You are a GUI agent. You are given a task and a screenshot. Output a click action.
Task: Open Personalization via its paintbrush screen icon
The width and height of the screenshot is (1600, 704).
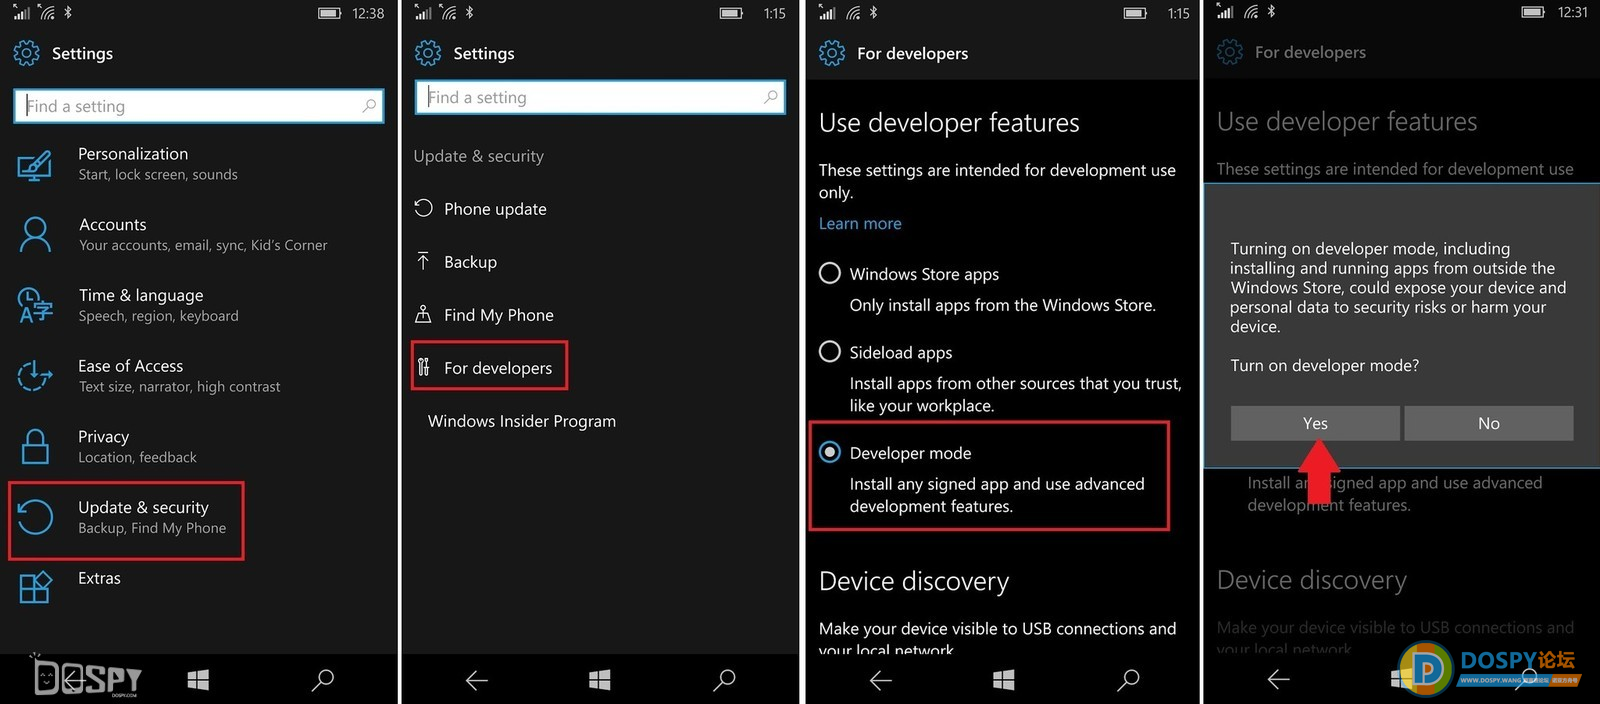click(35, 165)
